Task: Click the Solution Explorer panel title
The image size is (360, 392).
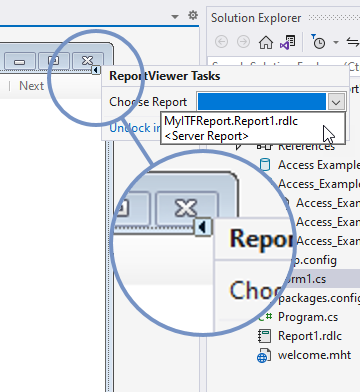Action: [x=256, y=18]
